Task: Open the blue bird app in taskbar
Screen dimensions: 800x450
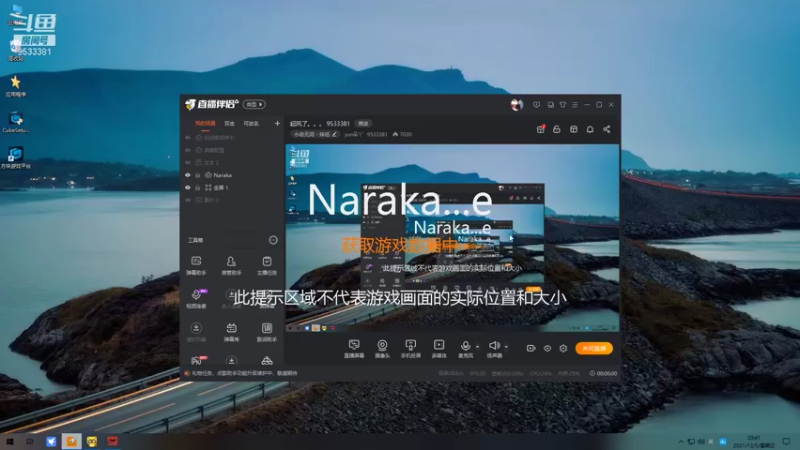Action: click(51, 441)
